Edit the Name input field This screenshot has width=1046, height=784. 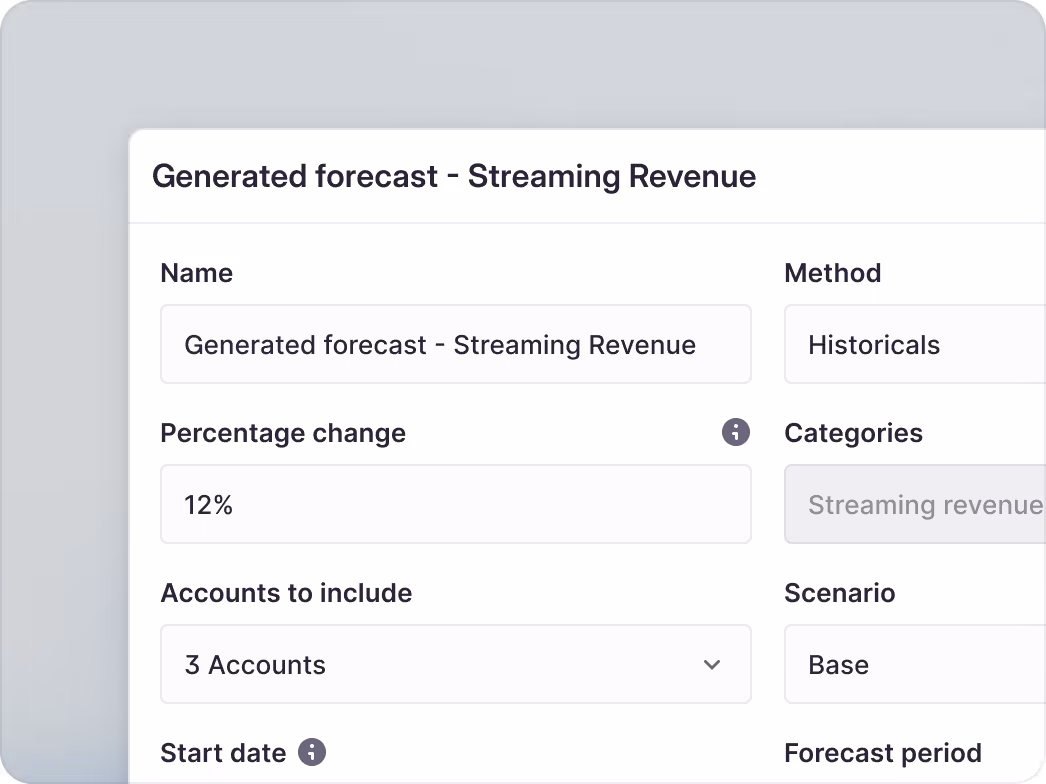coord(456,344)
